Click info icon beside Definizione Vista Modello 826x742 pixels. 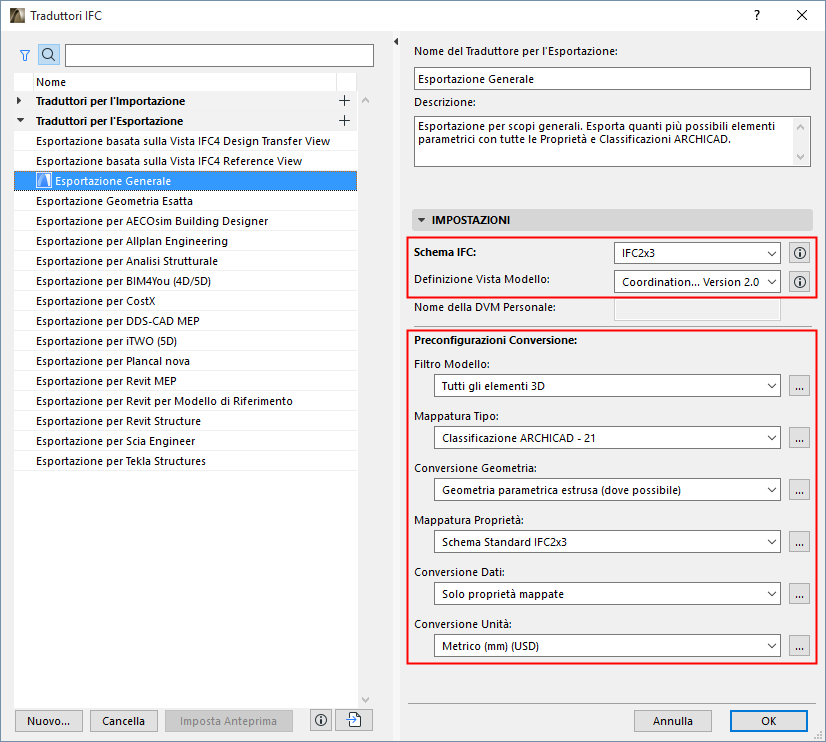point(799,282)
